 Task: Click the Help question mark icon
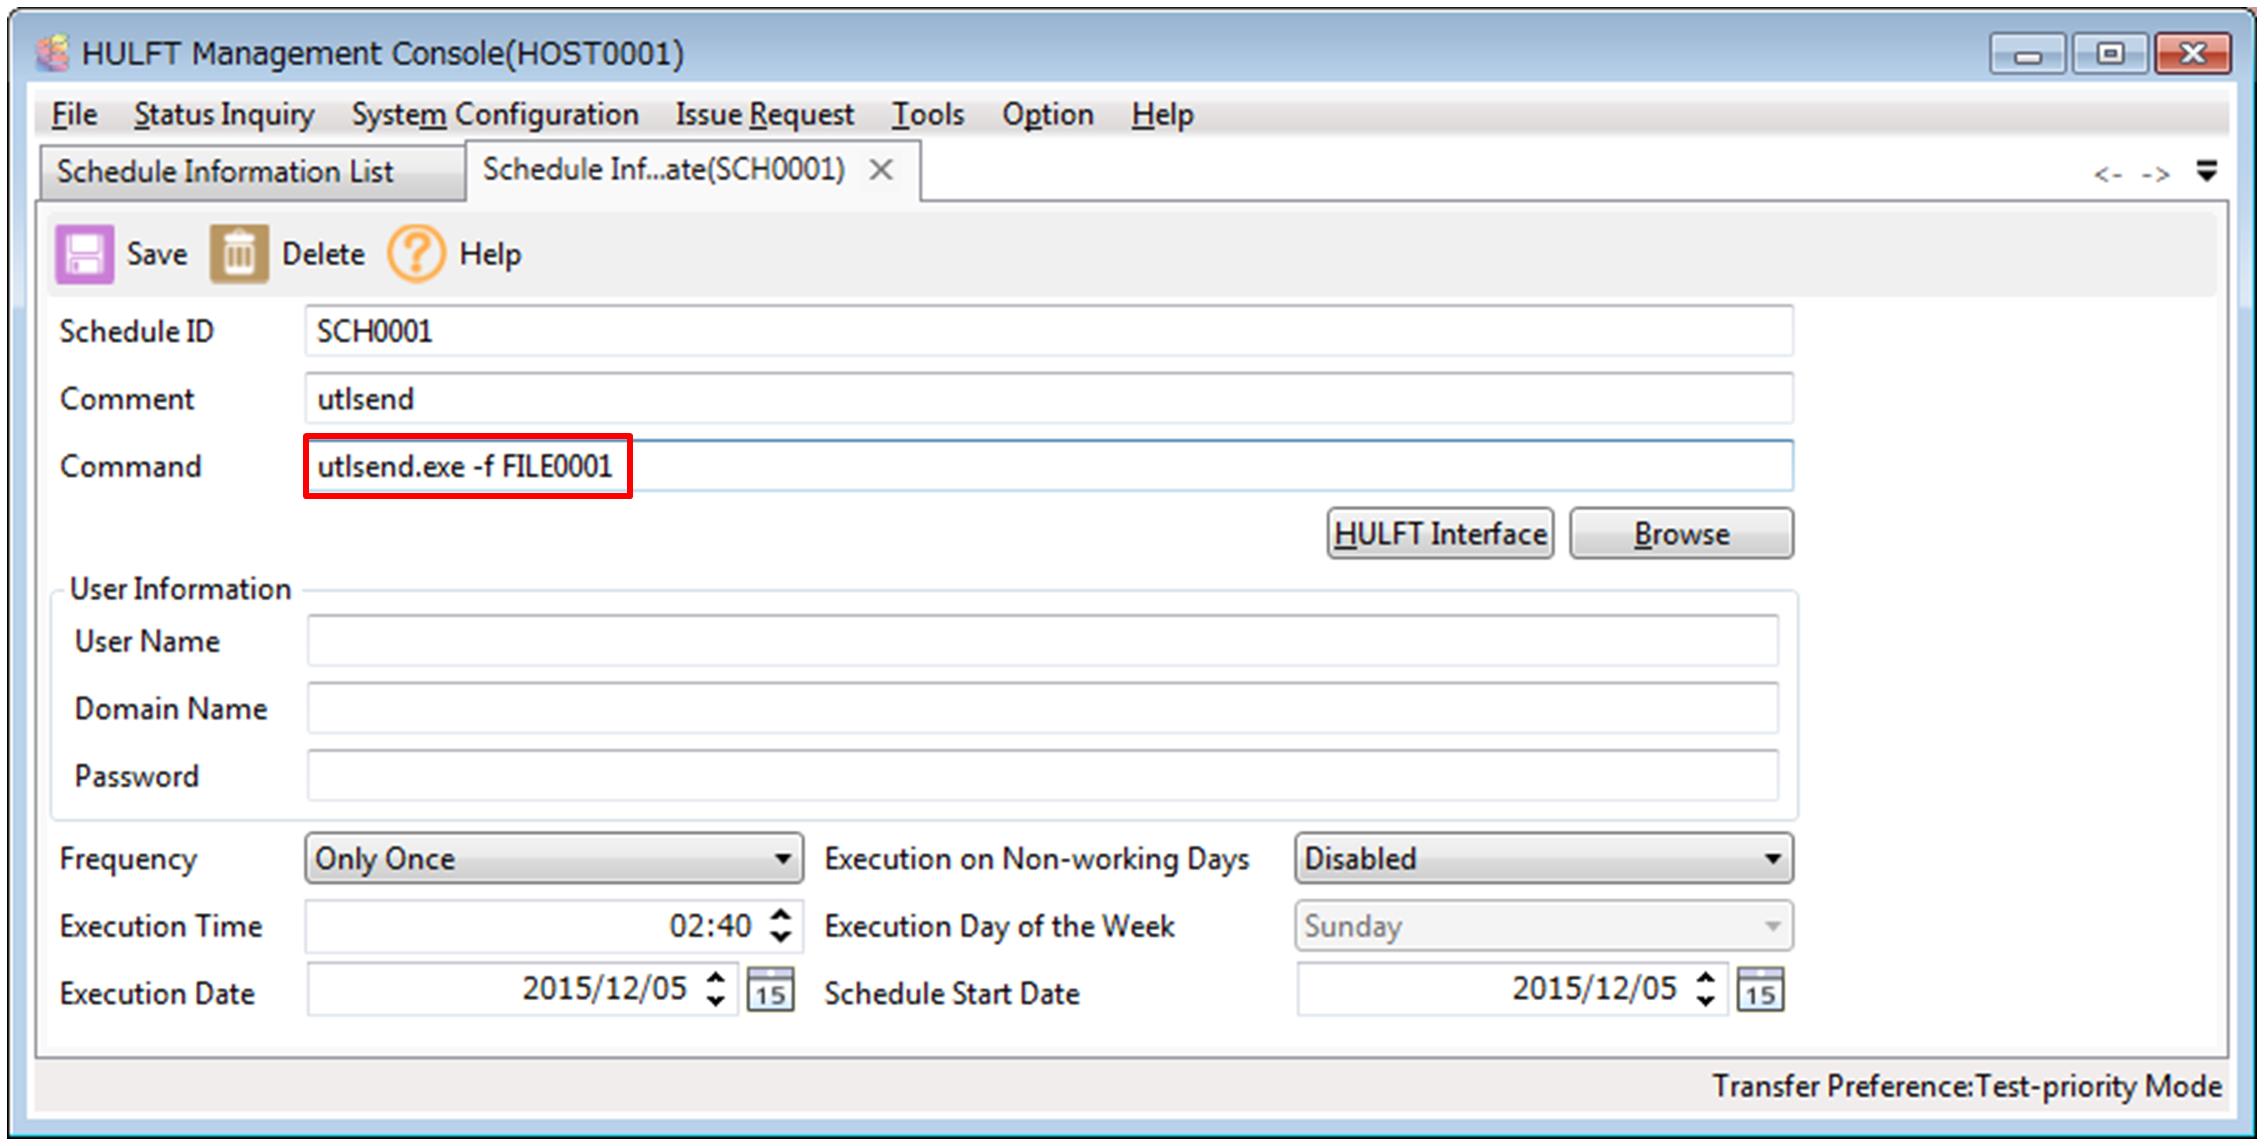click(416, 254)
